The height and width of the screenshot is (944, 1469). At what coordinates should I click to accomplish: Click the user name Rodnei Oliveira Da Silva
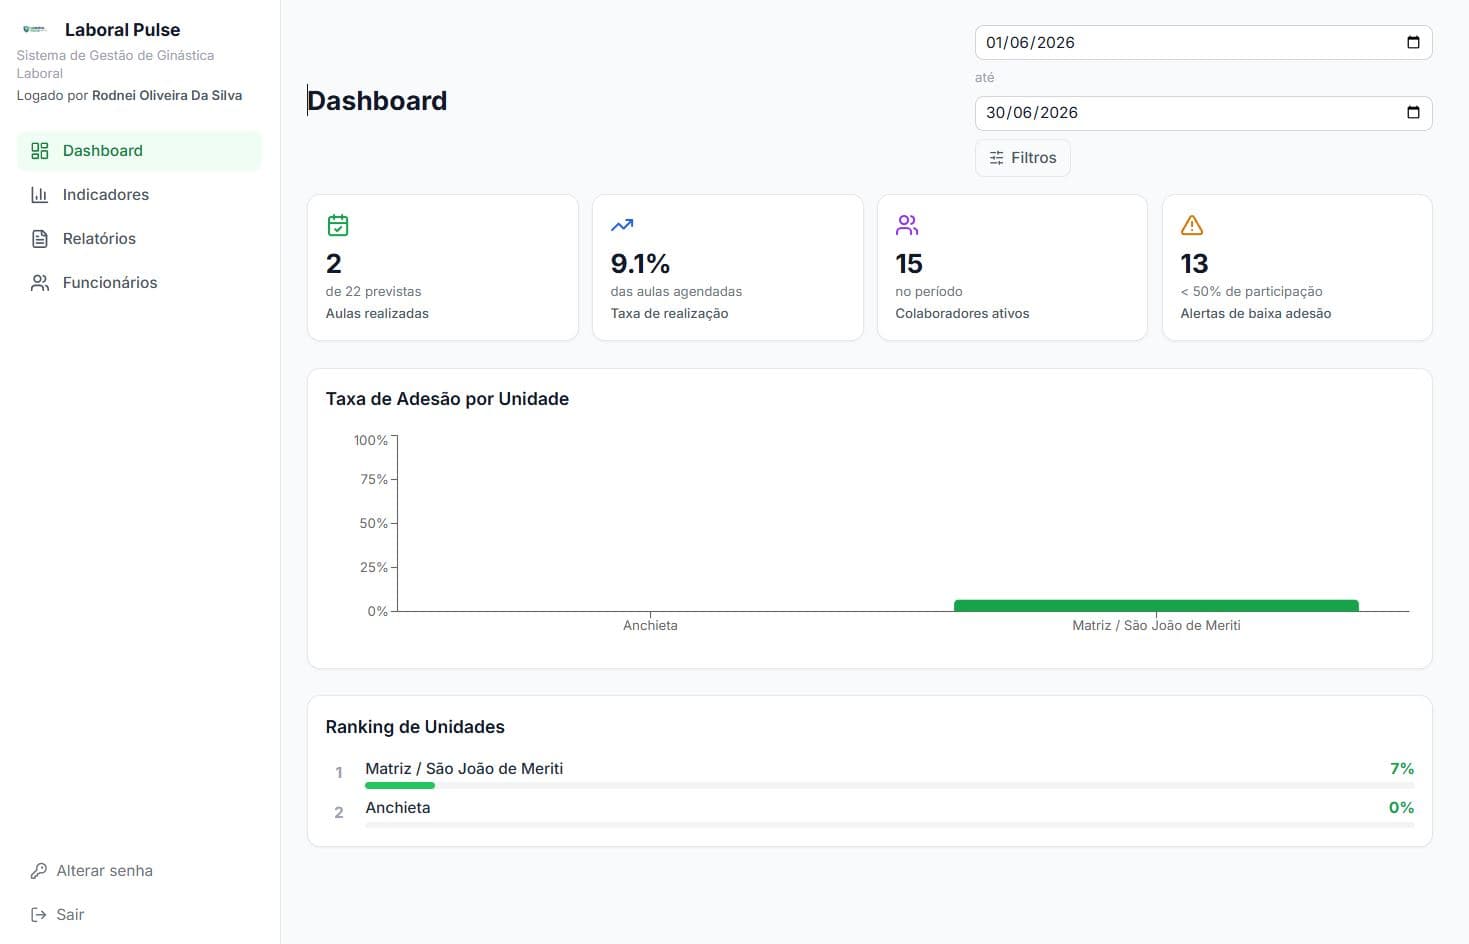[167, 96]
